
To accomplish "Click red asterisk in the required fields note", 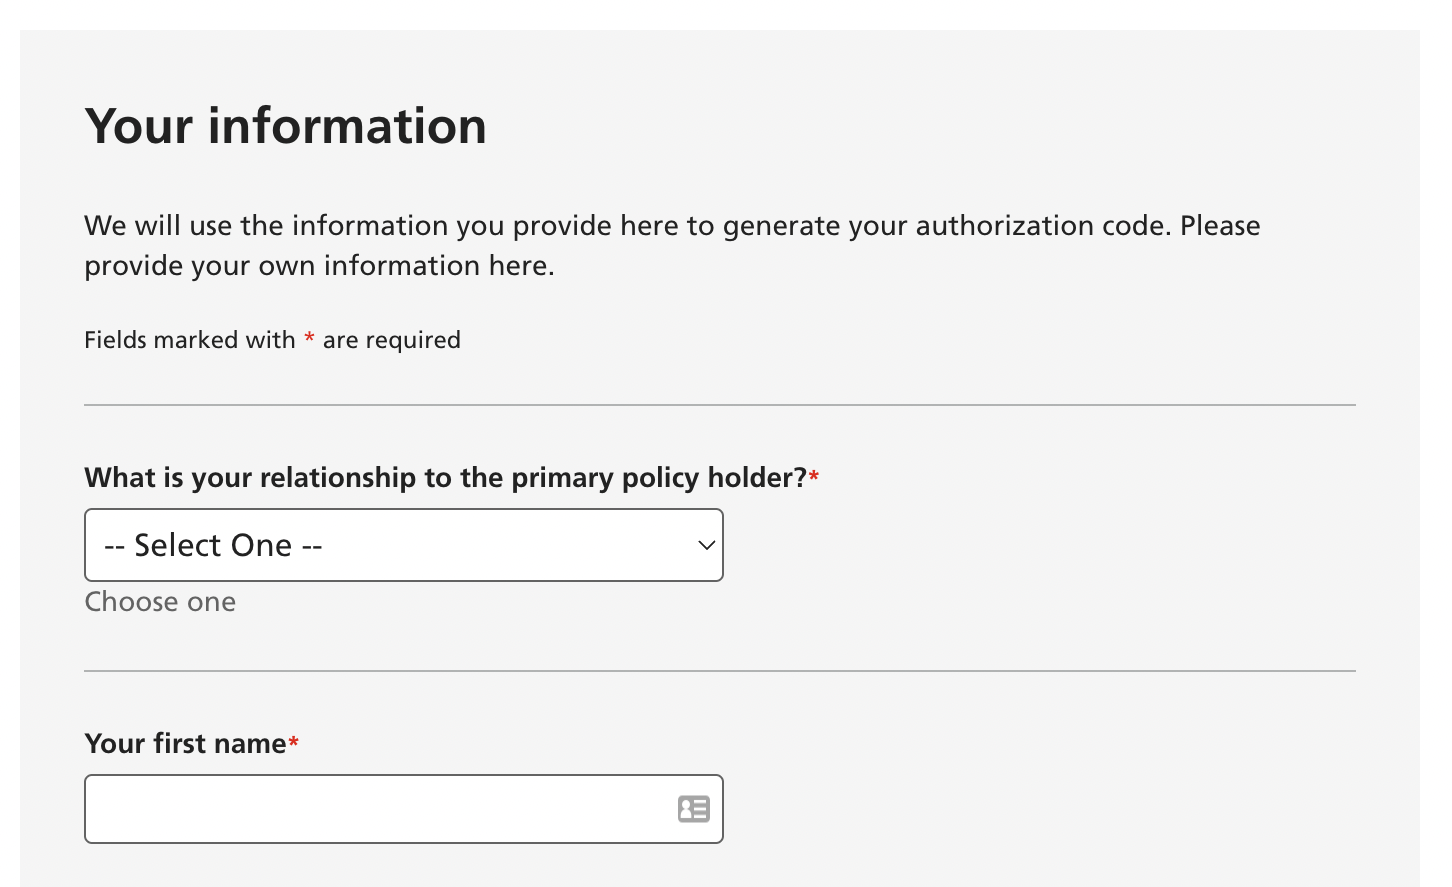I will tap(309, 340).
